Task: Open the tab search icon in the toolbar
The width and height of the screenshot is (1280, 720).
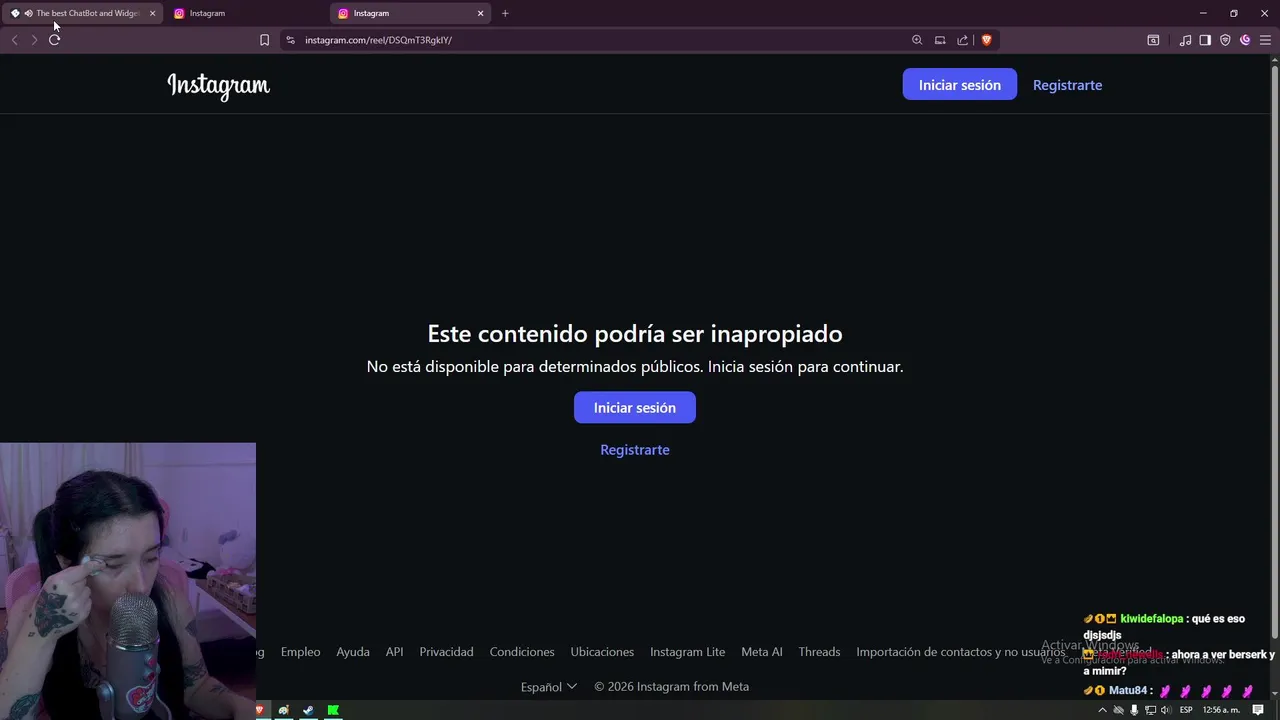Action: [x=1153, y=40]
